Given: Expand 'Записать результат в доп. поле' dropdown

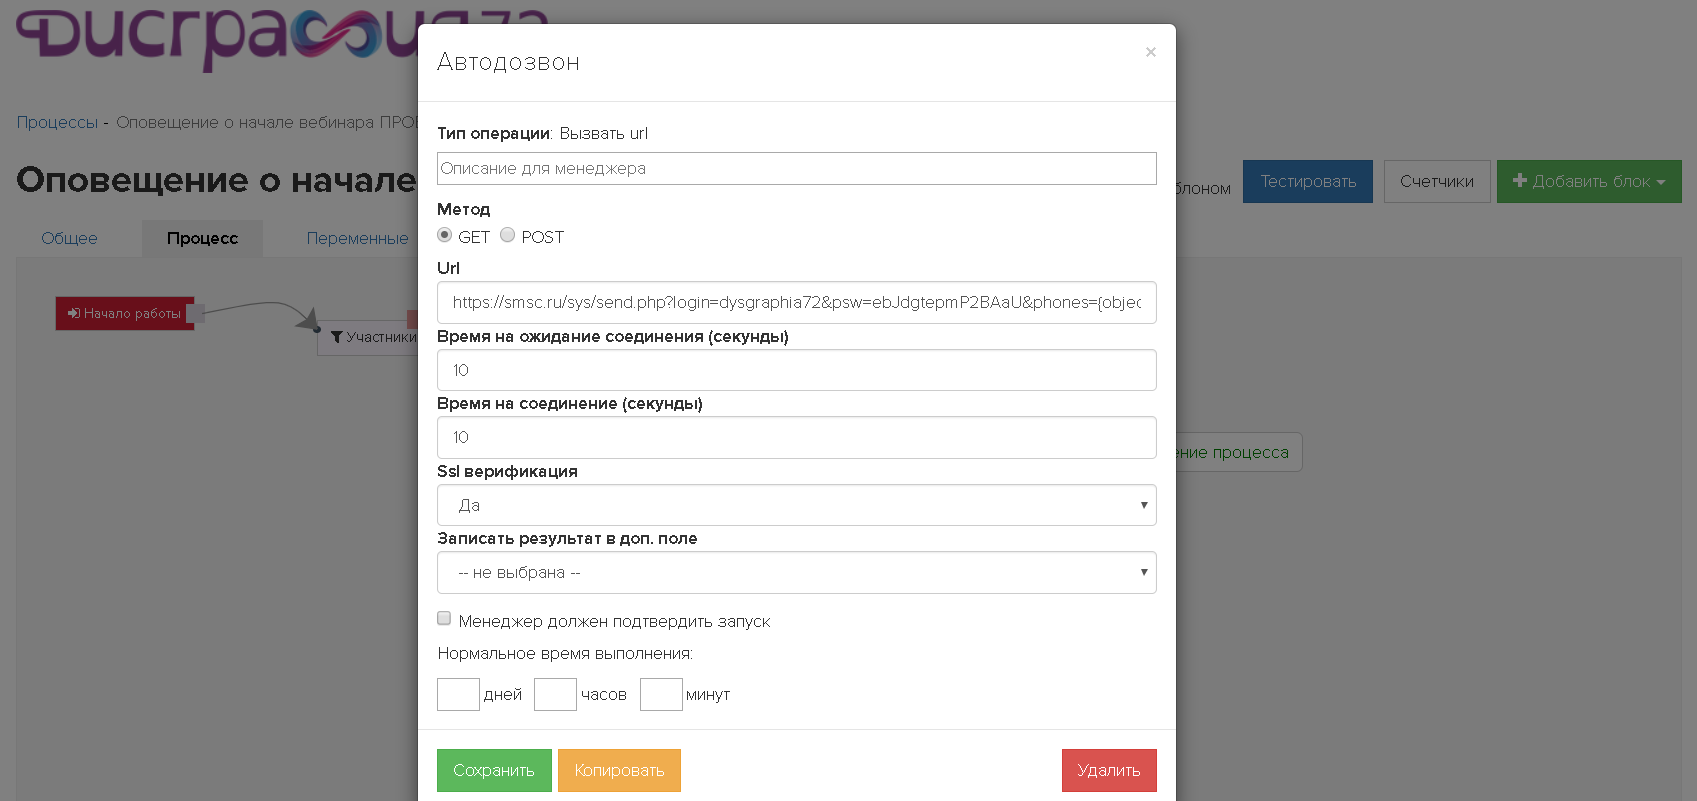Looking at the screenshot, I should (x=796, y=573).
